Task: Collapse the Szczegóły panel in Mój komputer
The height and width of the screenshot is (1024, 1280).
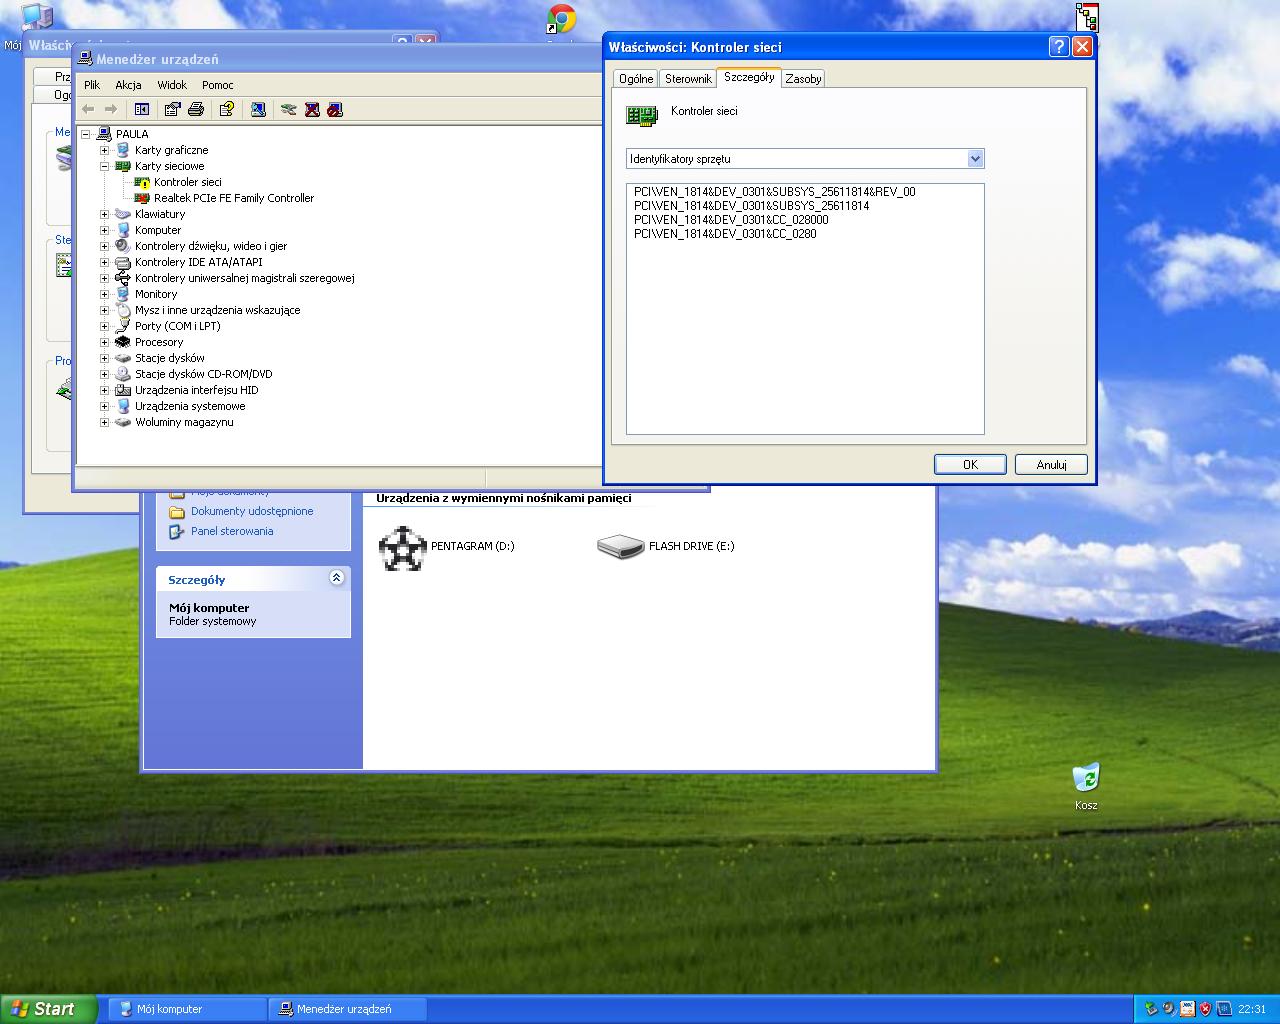Action: click(337, 578)
